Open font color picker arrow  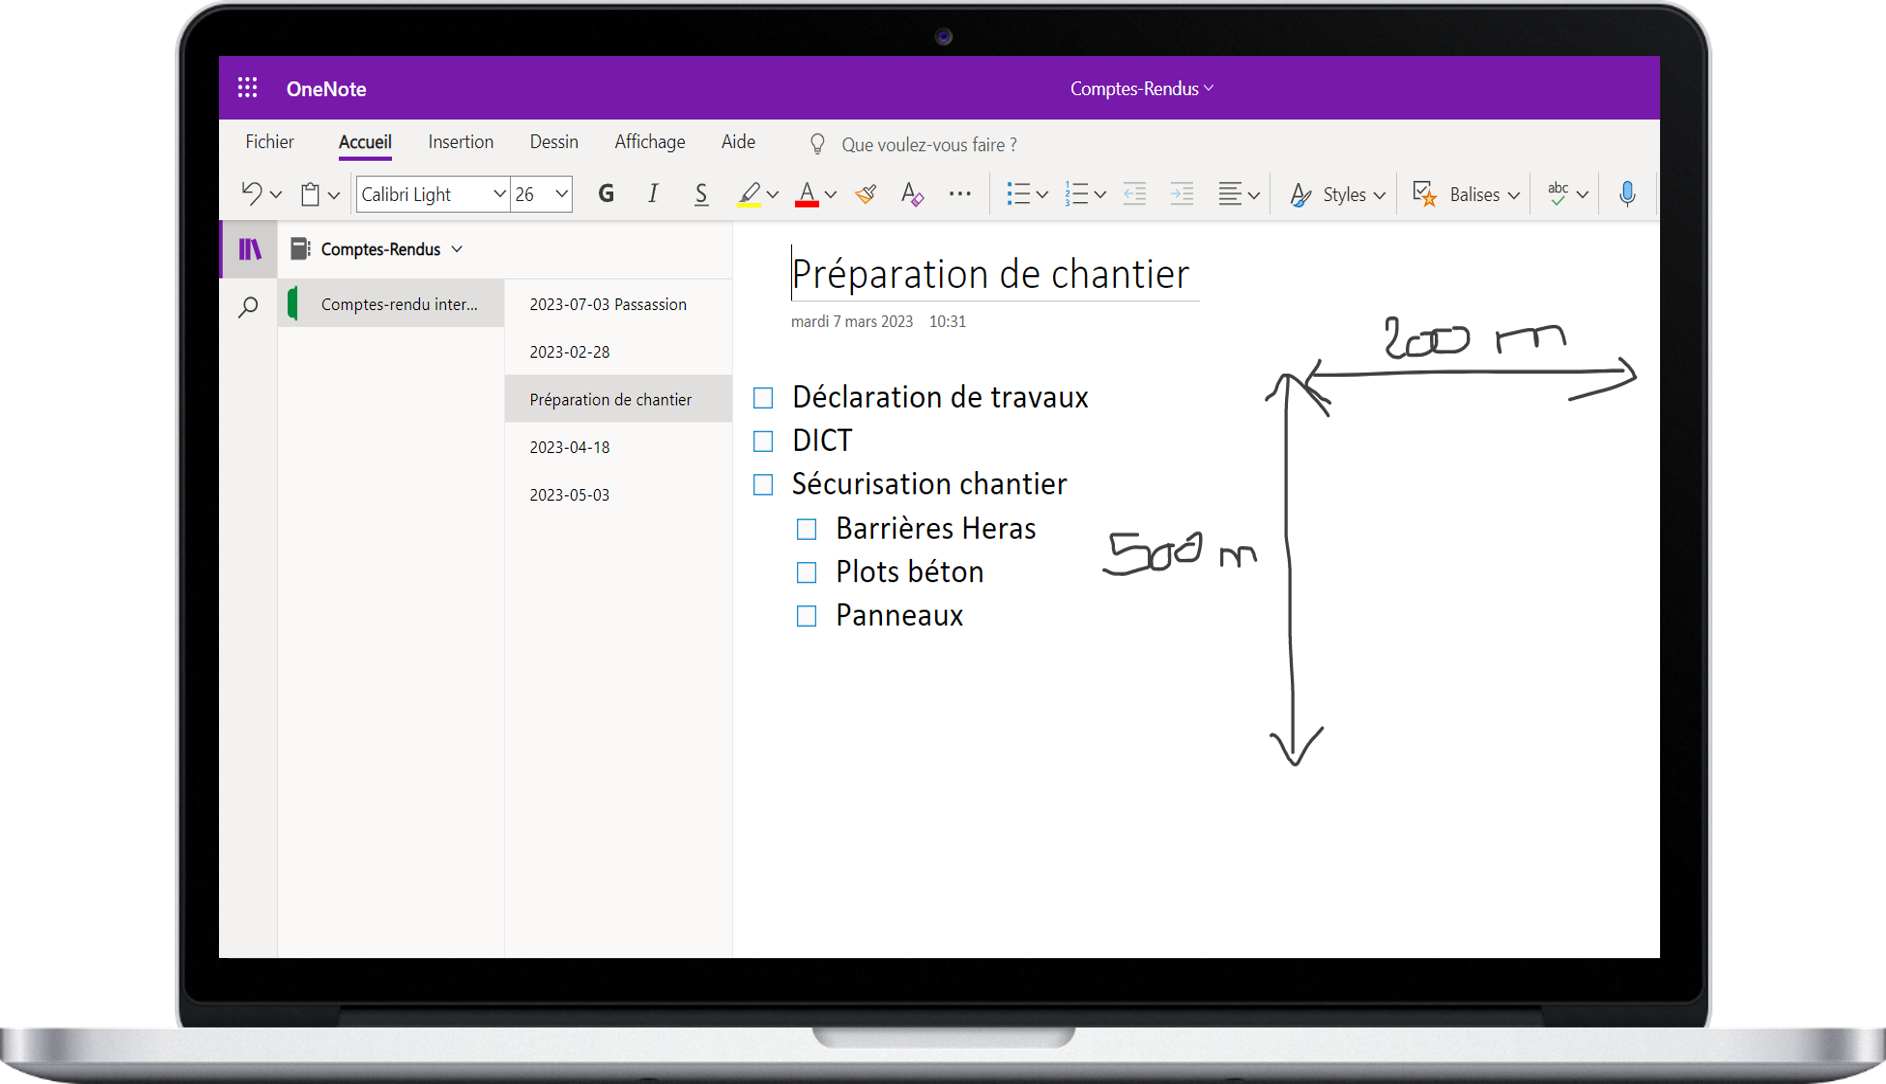coord(830,195)
